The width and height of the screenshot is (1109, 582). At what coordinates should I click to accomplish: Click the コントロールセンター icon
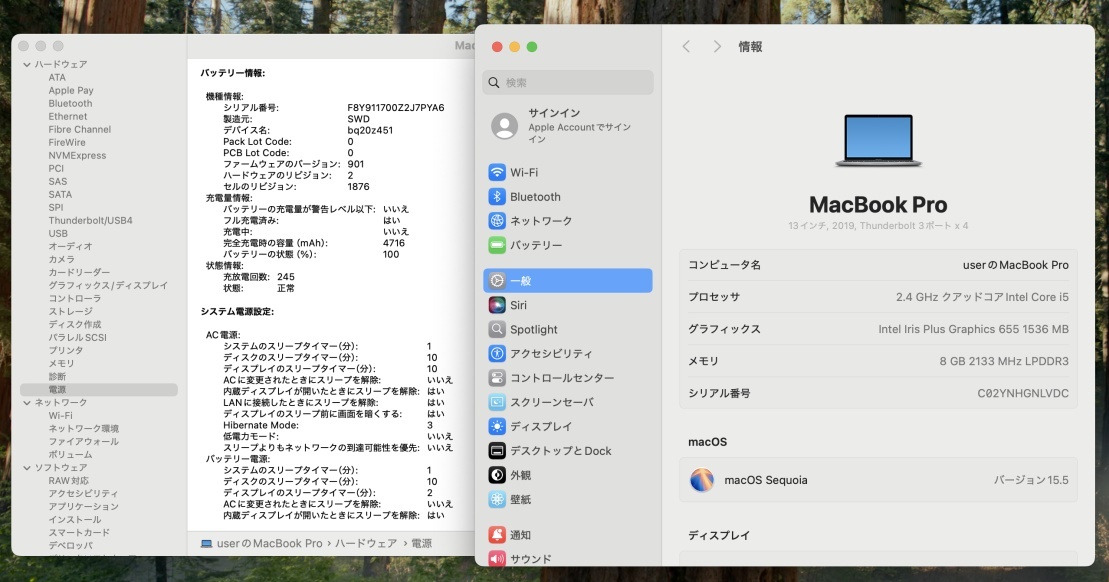click(x=497, y=378)
